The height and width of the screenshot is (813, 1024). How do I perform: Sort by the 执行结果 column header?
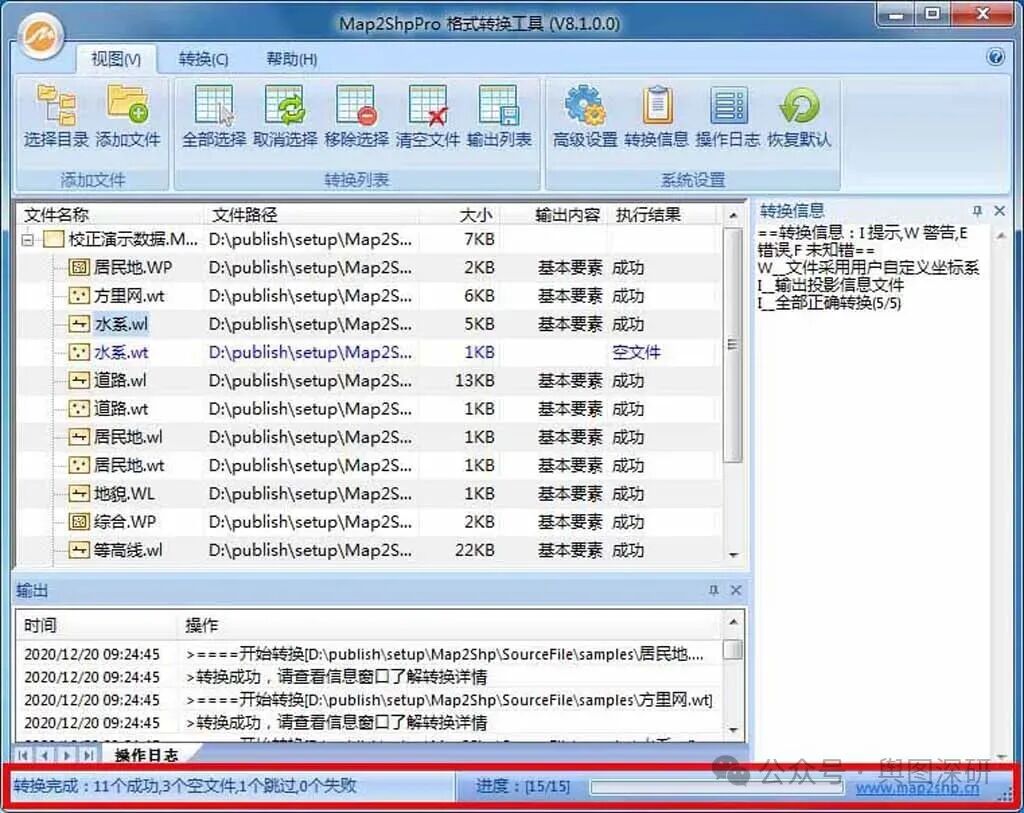pos(662,215)
